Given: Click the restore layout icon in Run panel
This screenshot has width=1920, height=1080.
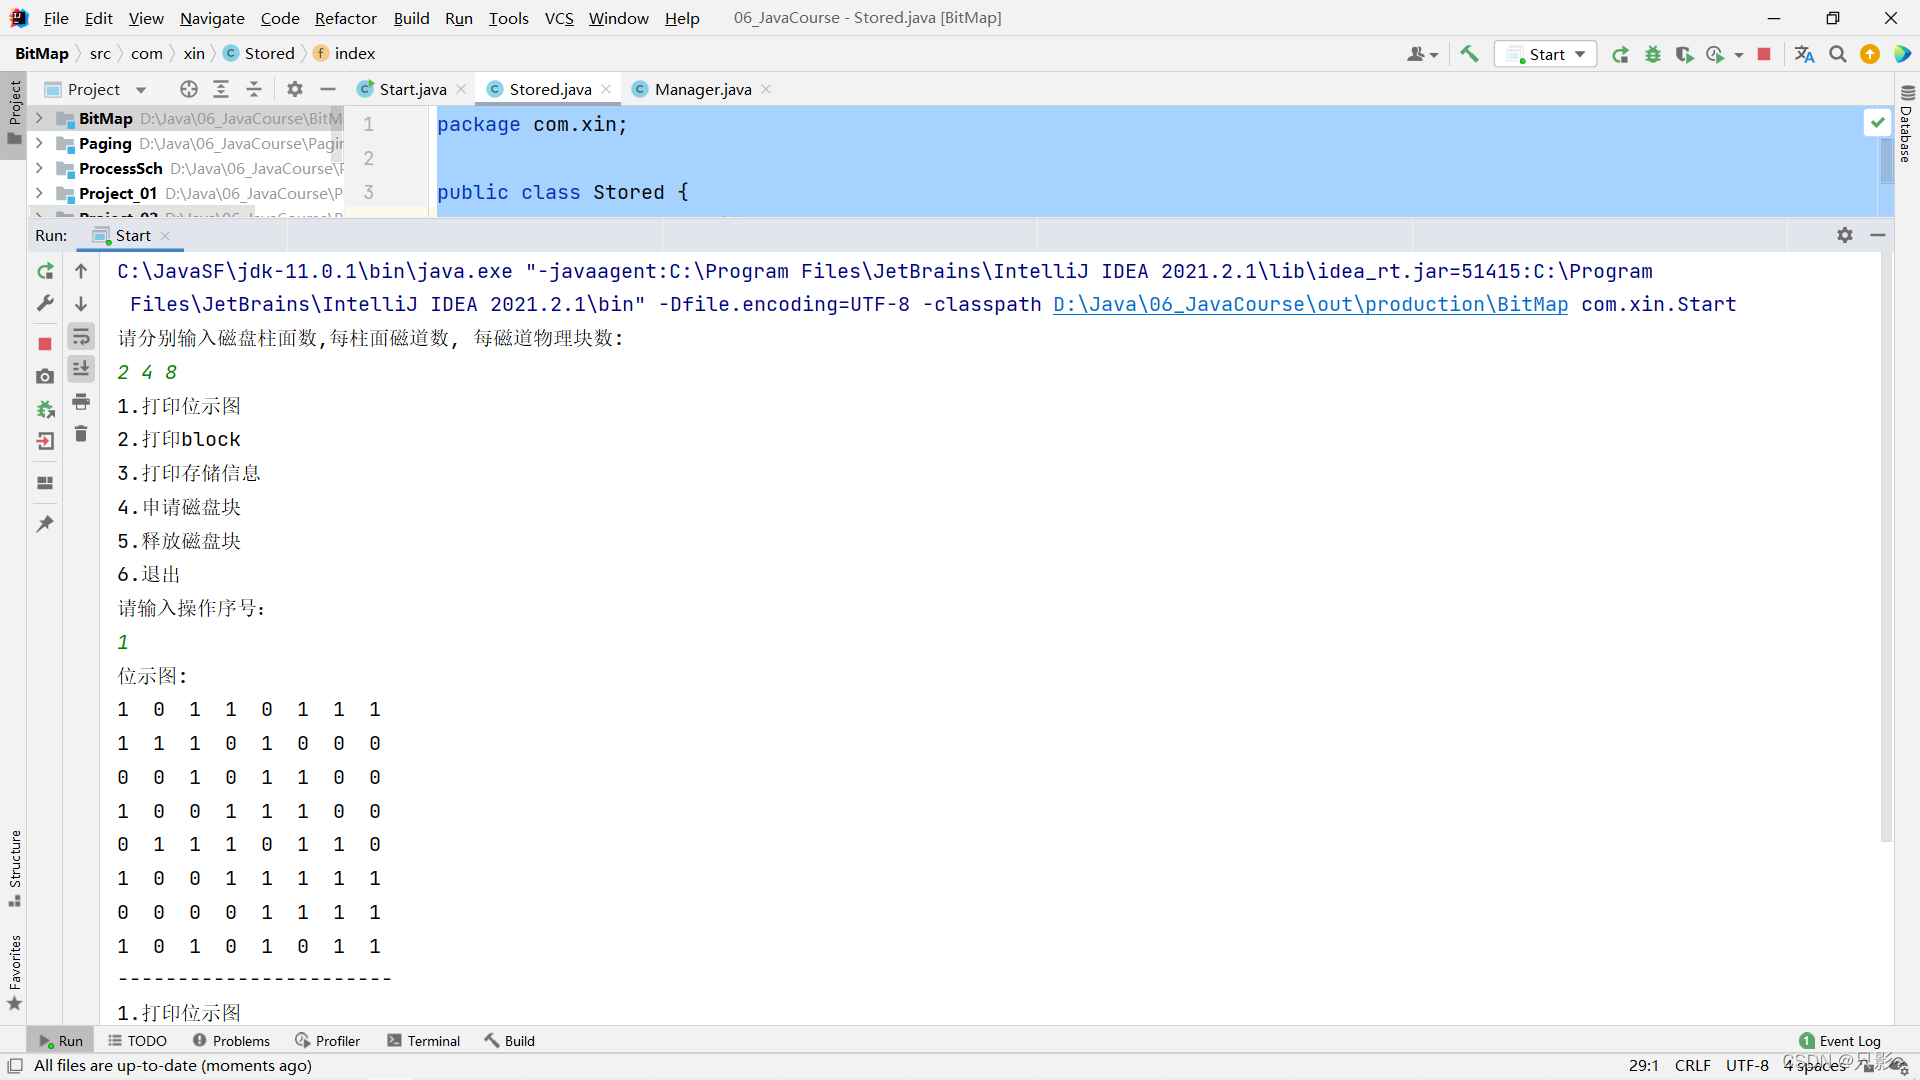Looking at the screenshot, I should (45, 482).
